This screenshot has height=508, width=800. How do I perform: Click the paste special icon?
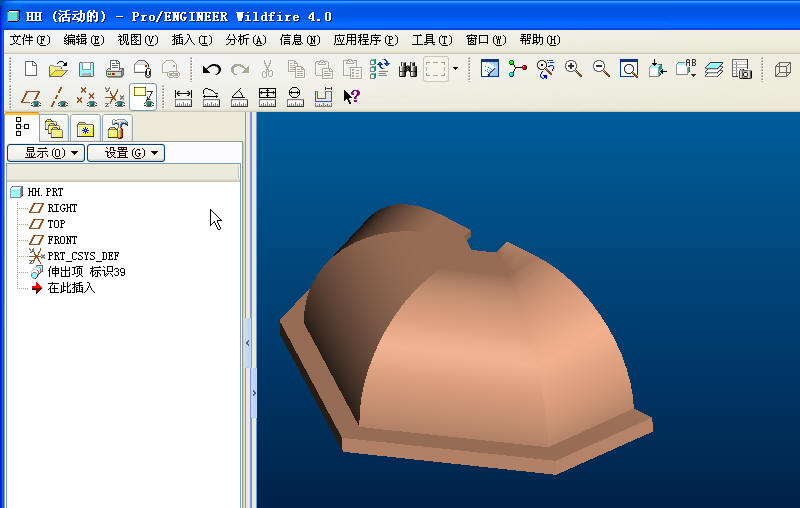[352, 68]
